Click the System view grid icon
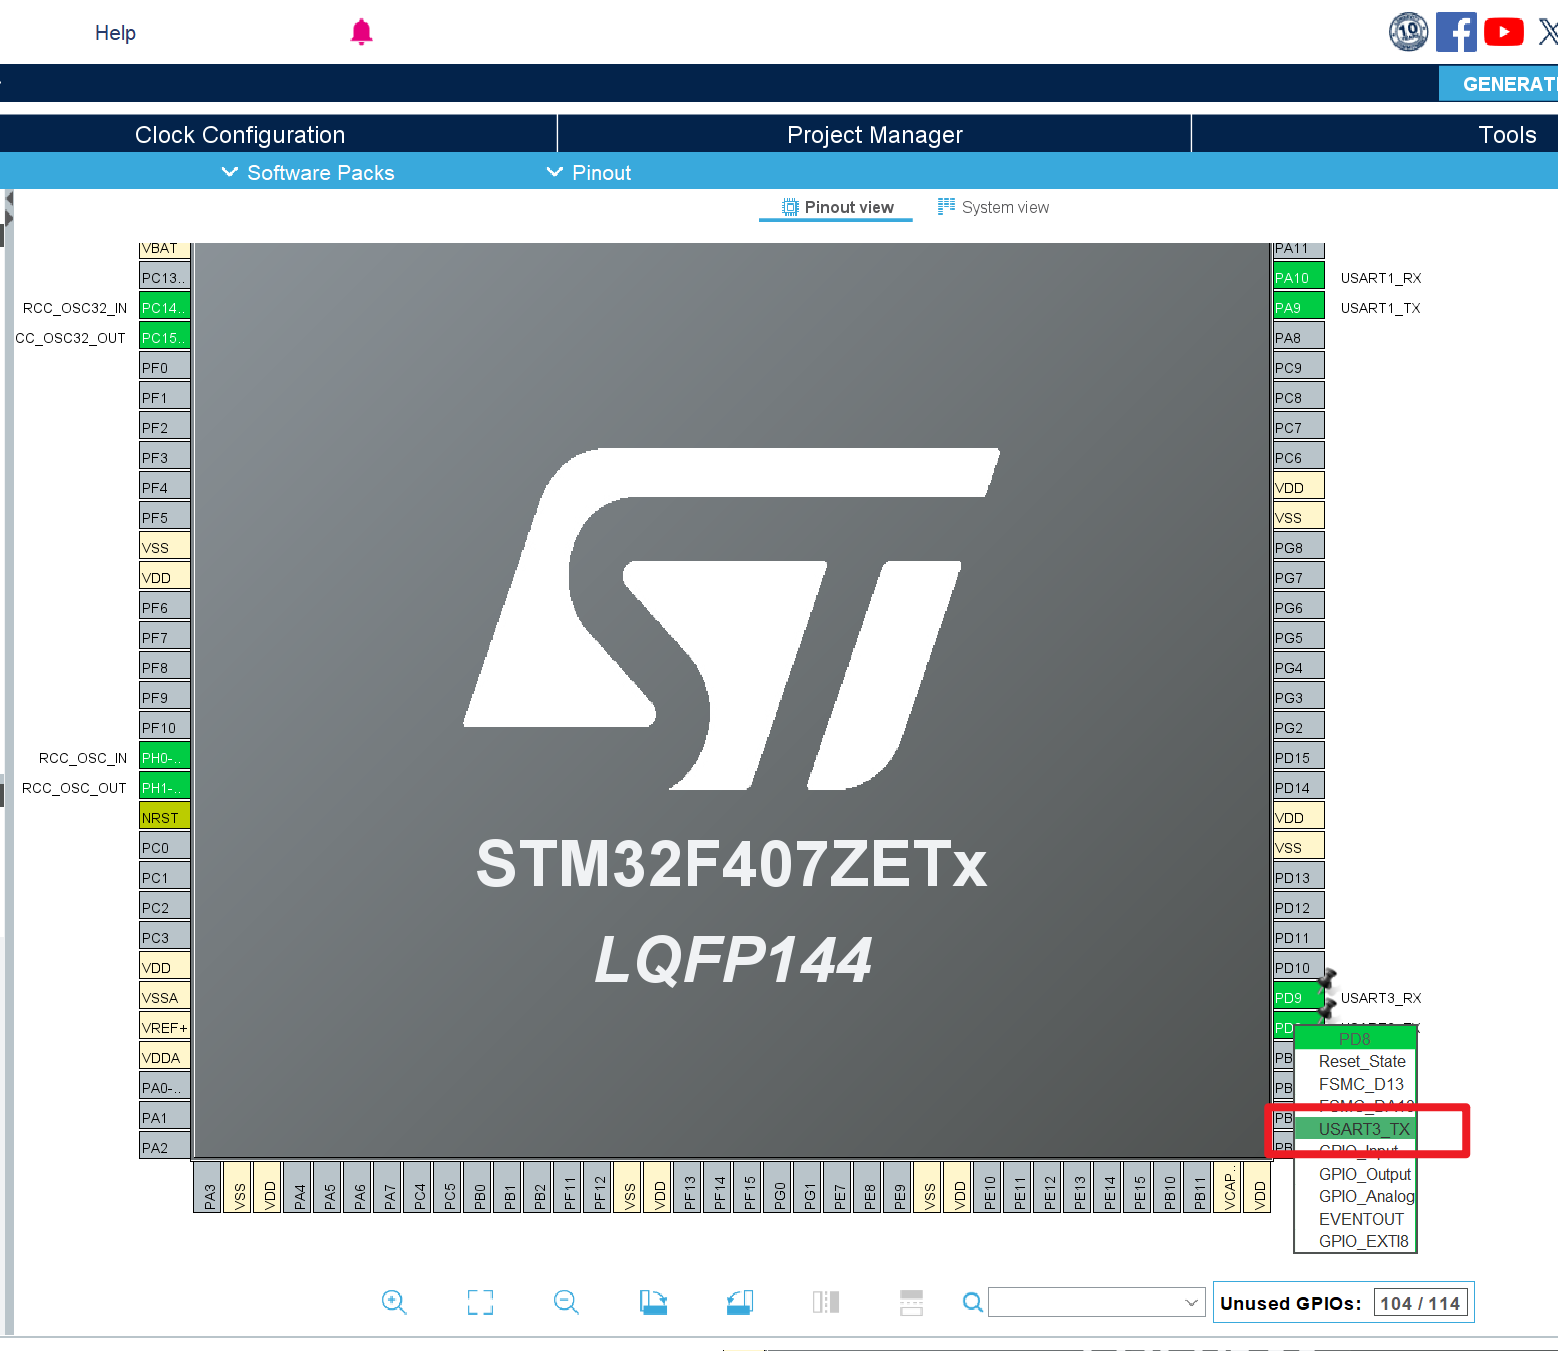Screen dimensions: 1558x1351 946,206
